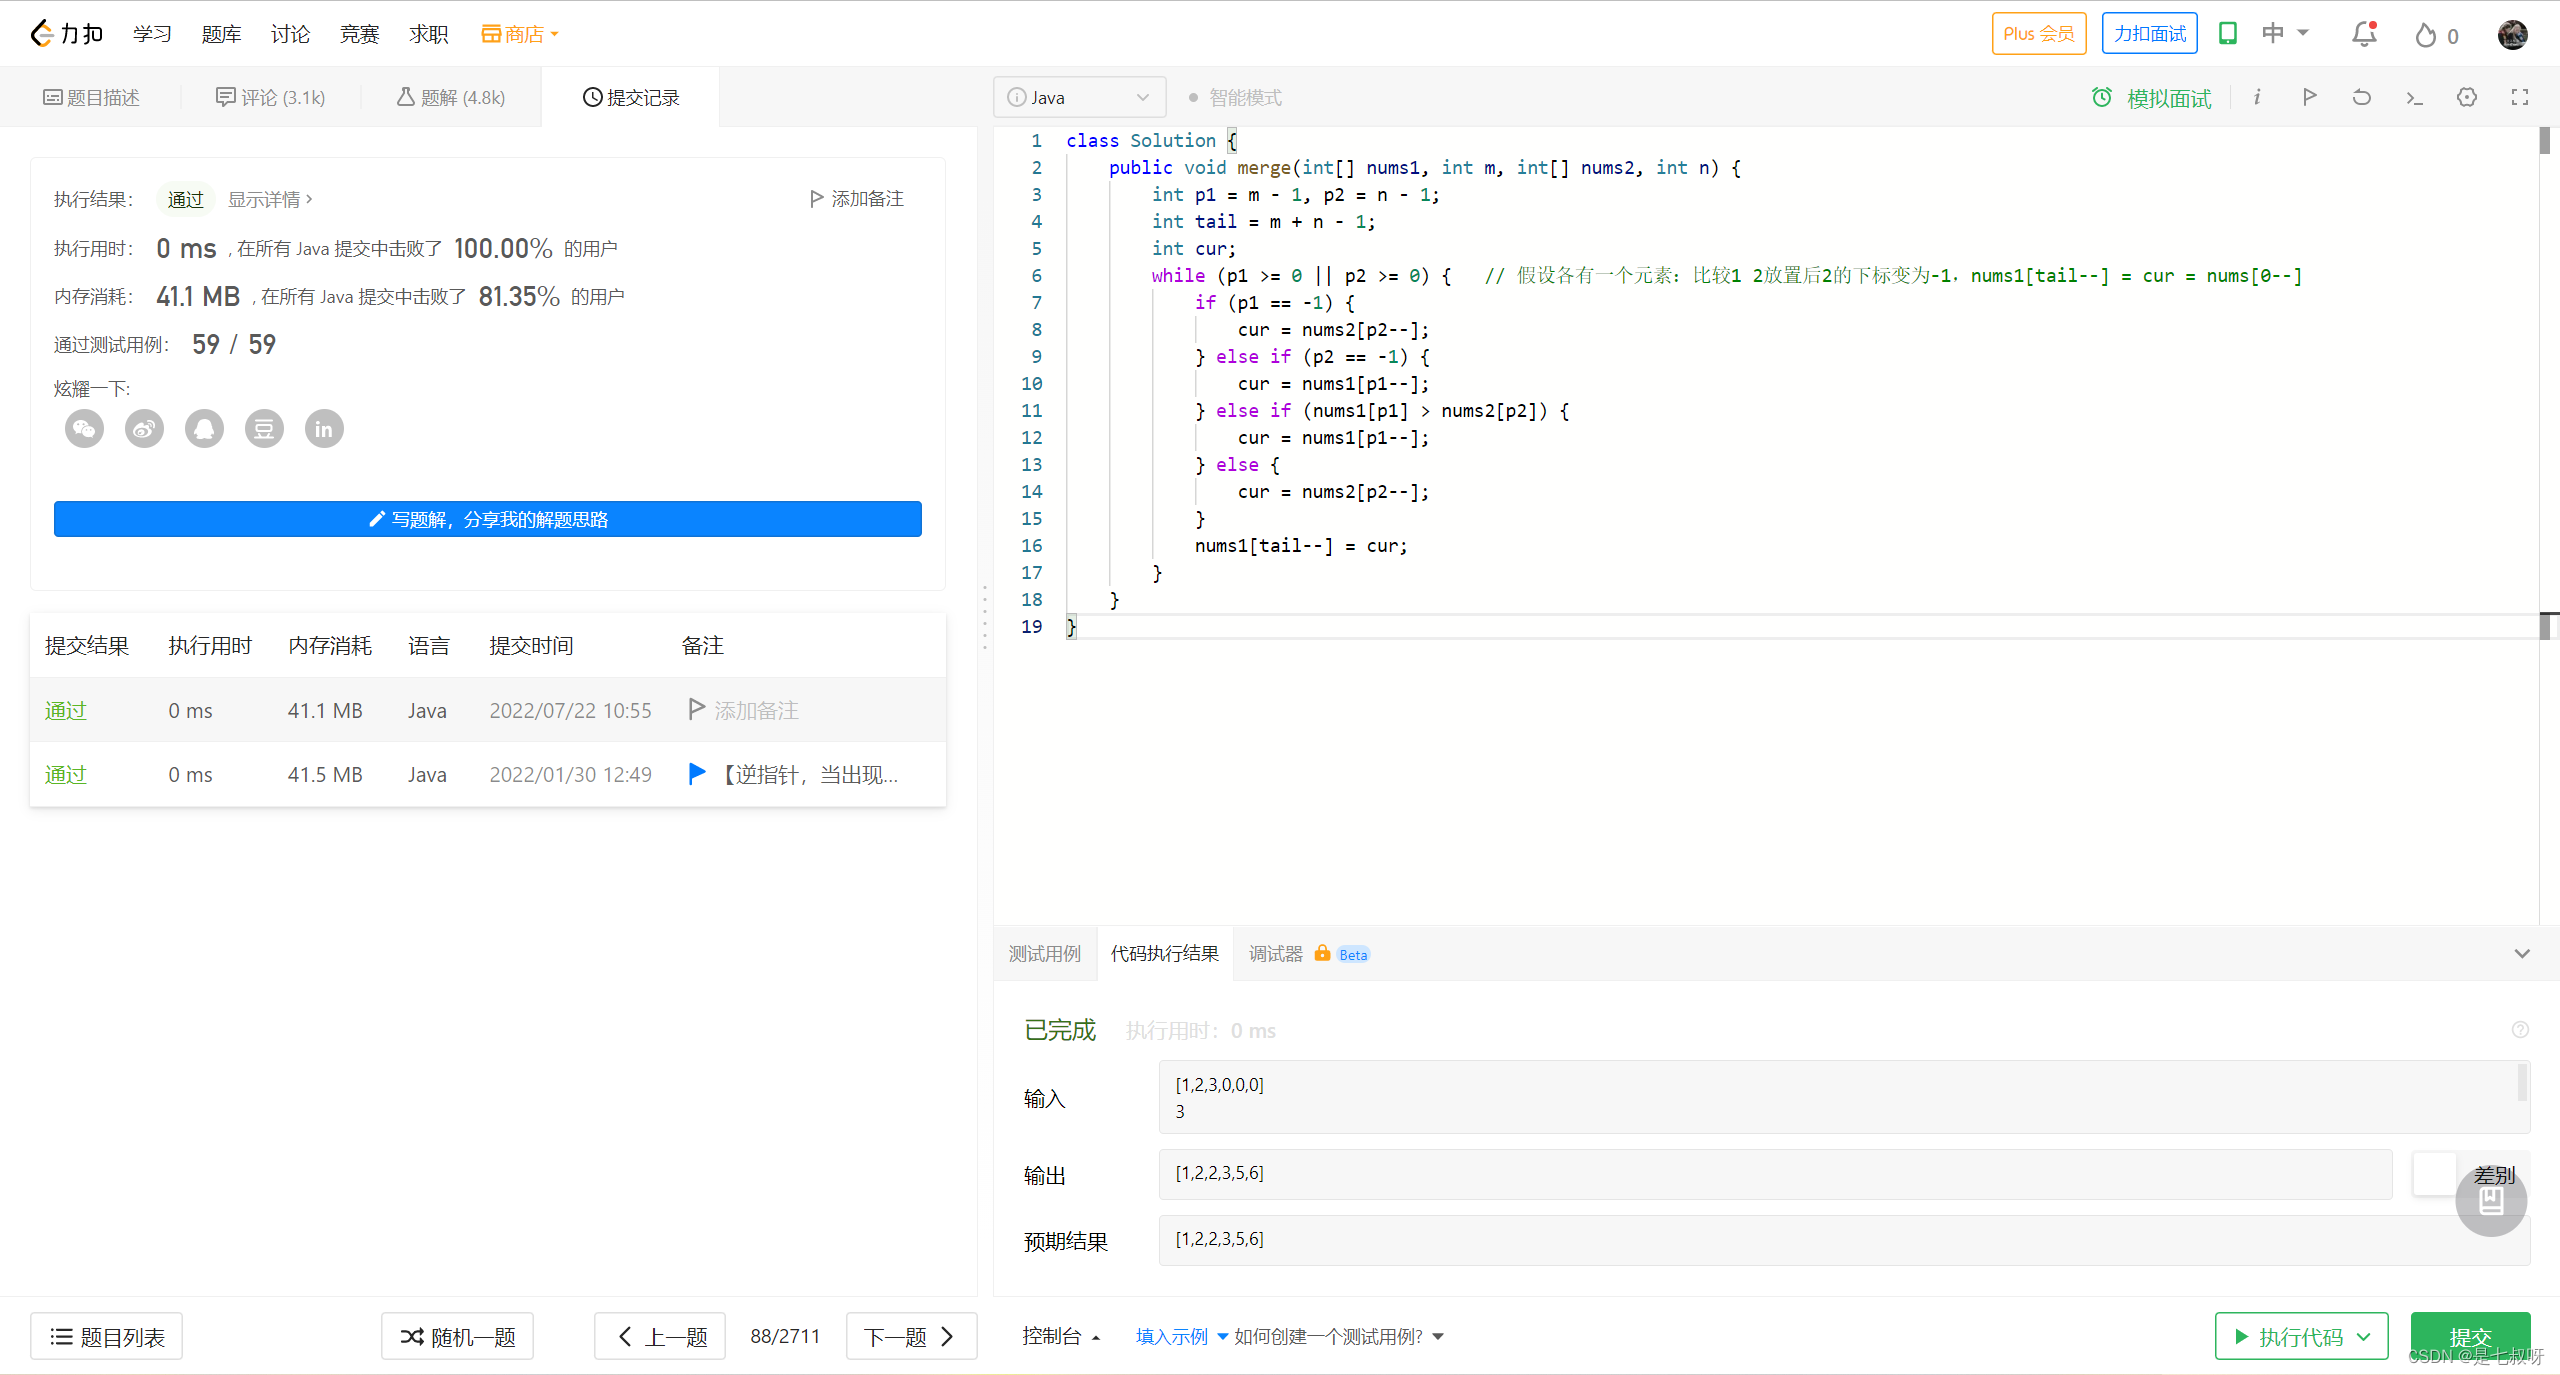The height and width of the screenshot is (1375, 2560).
Task: Toggle the 差别 diff switch
Action: click(x=2436, y=1173)
